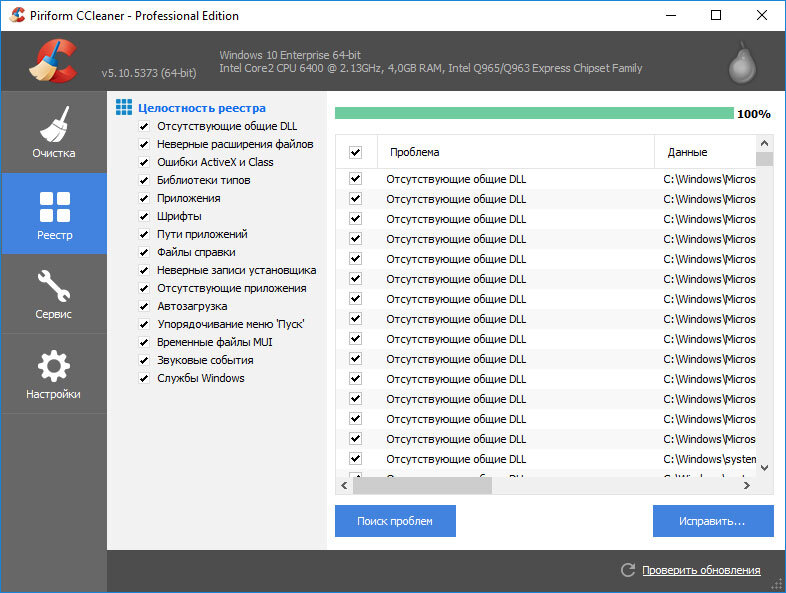Click the Intel Core2 CPU 6400 hardware info line
Screen dimensions: 786x593
431,68
